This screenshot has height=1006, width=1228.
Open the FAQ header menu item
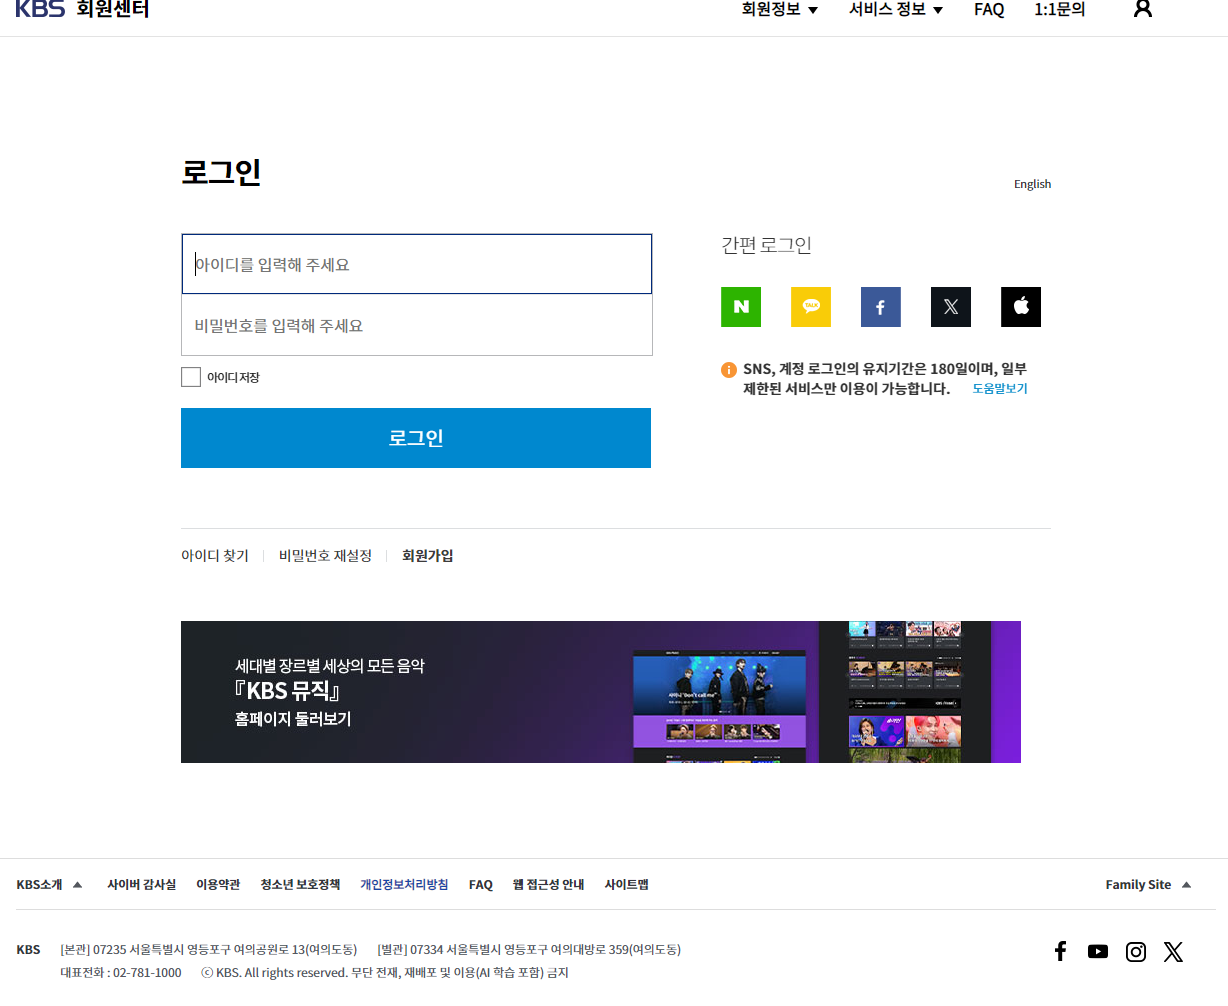pyautogui.click(x=989, y=9)
